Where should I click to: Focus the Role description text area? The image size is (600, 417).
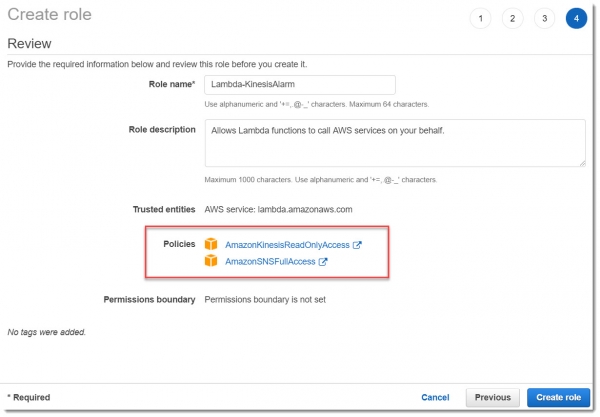tap(394, 142)
